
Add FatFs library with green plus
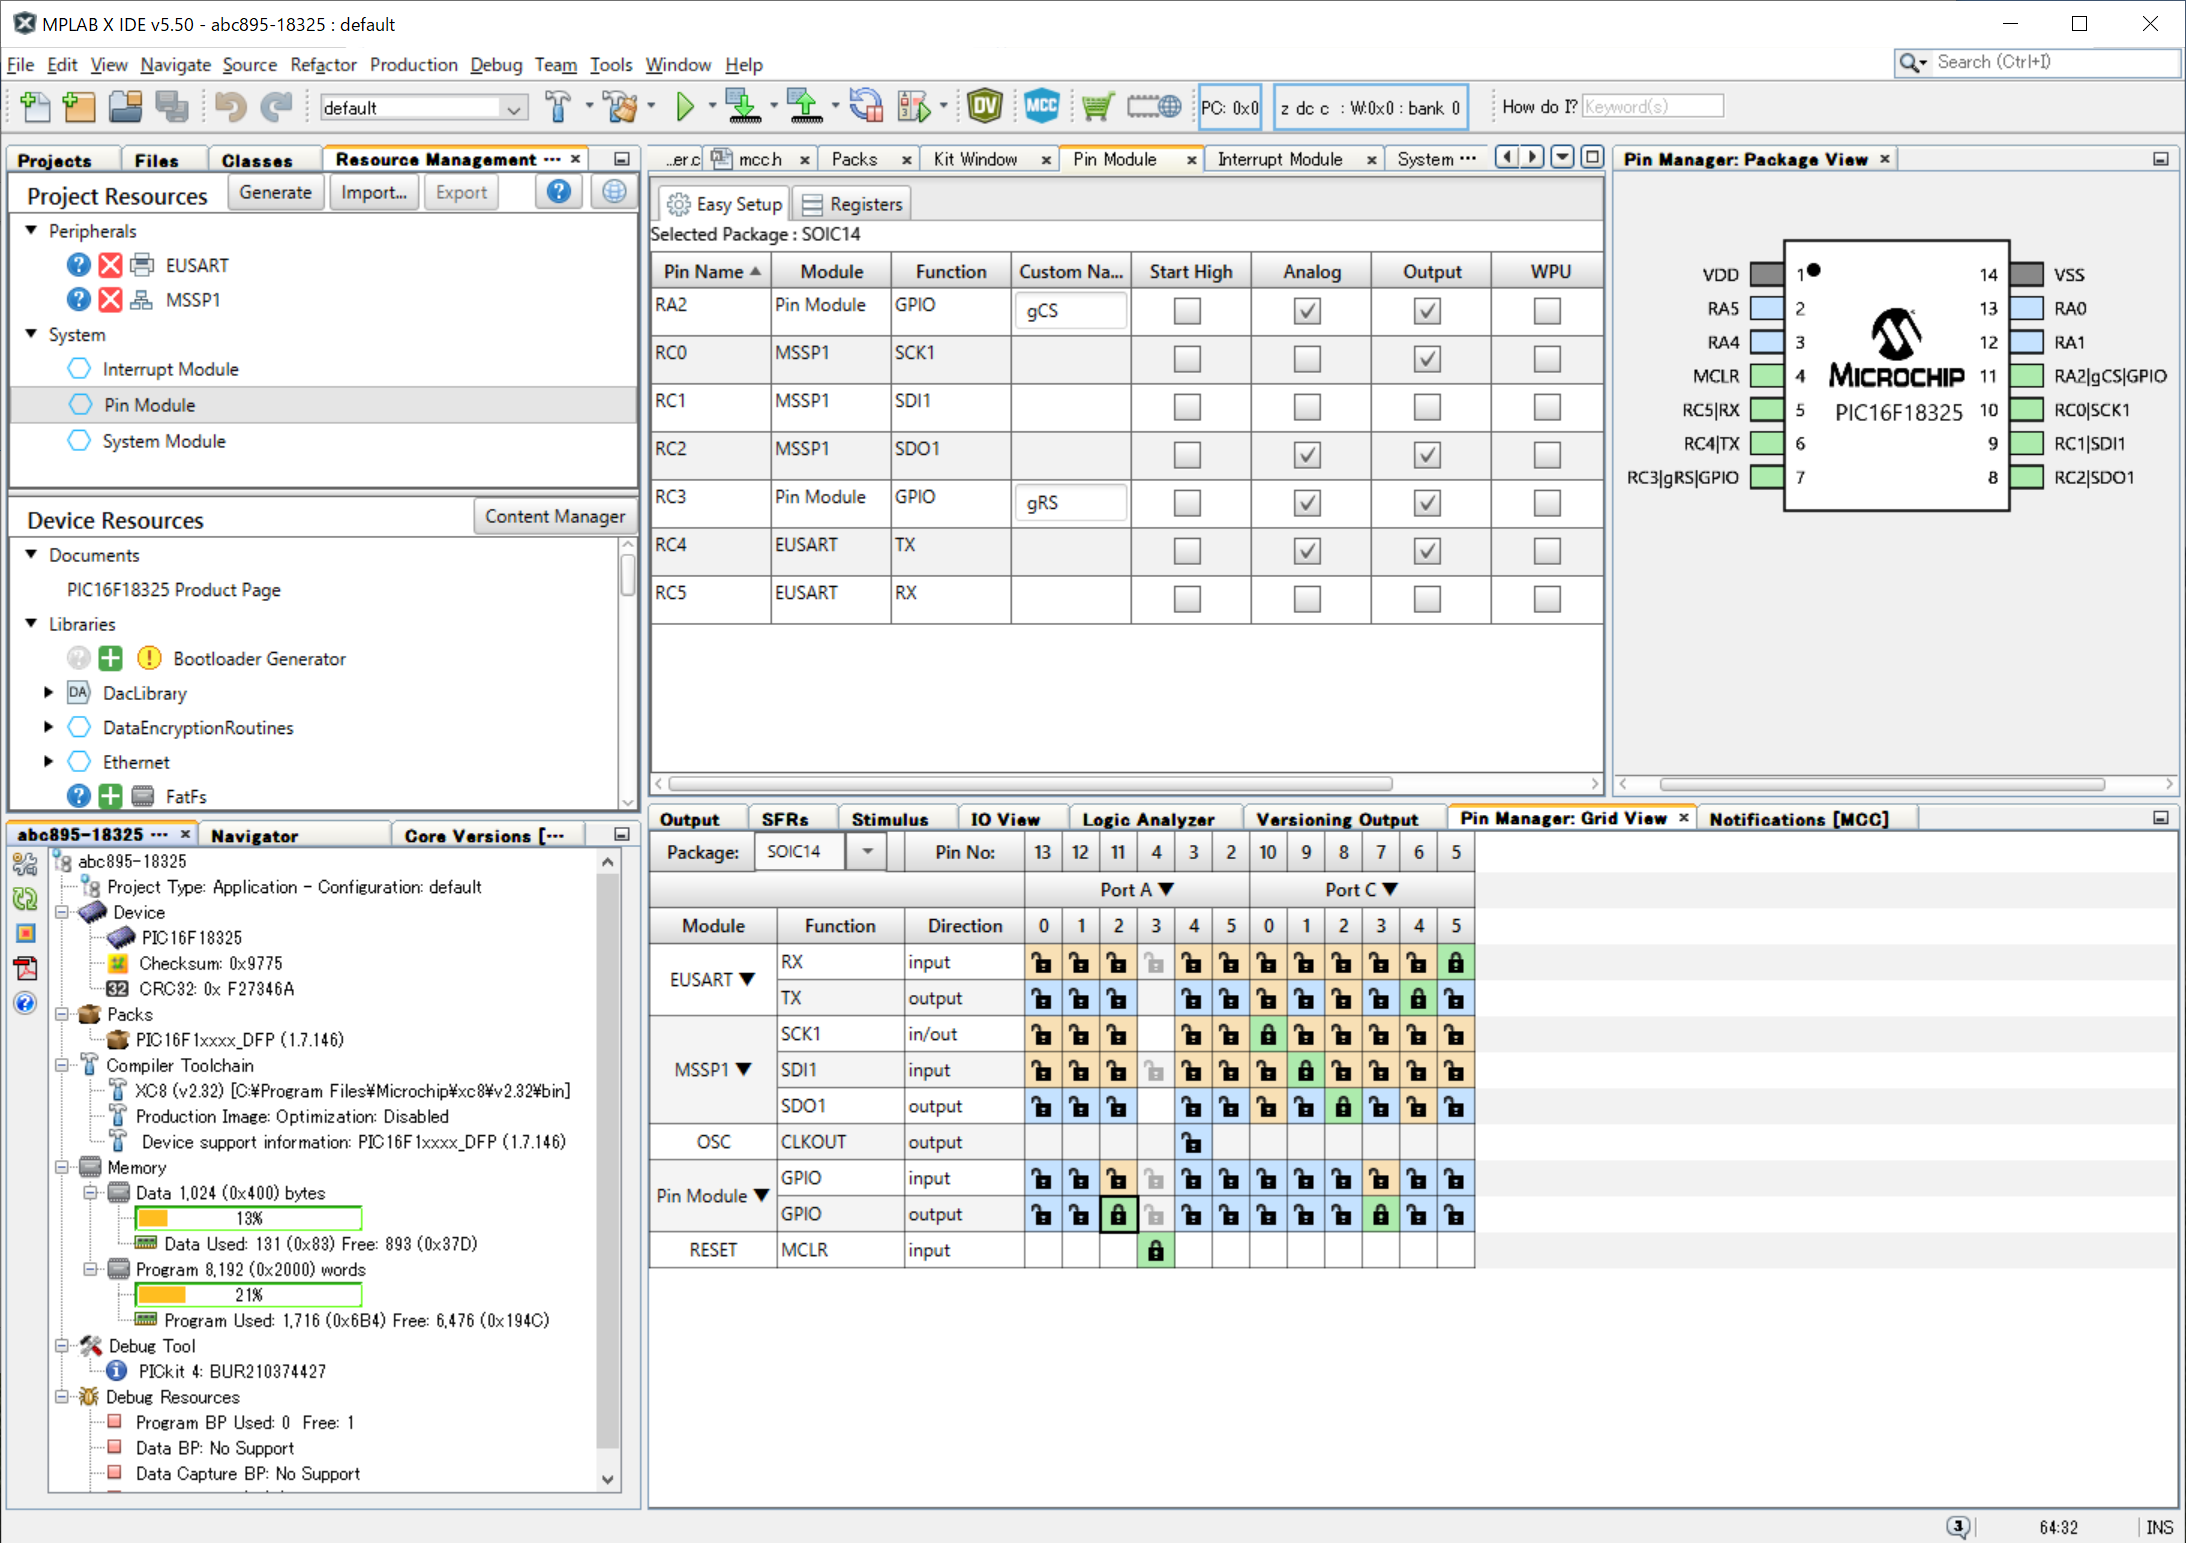pyautogui.click(x=111, y=796)
